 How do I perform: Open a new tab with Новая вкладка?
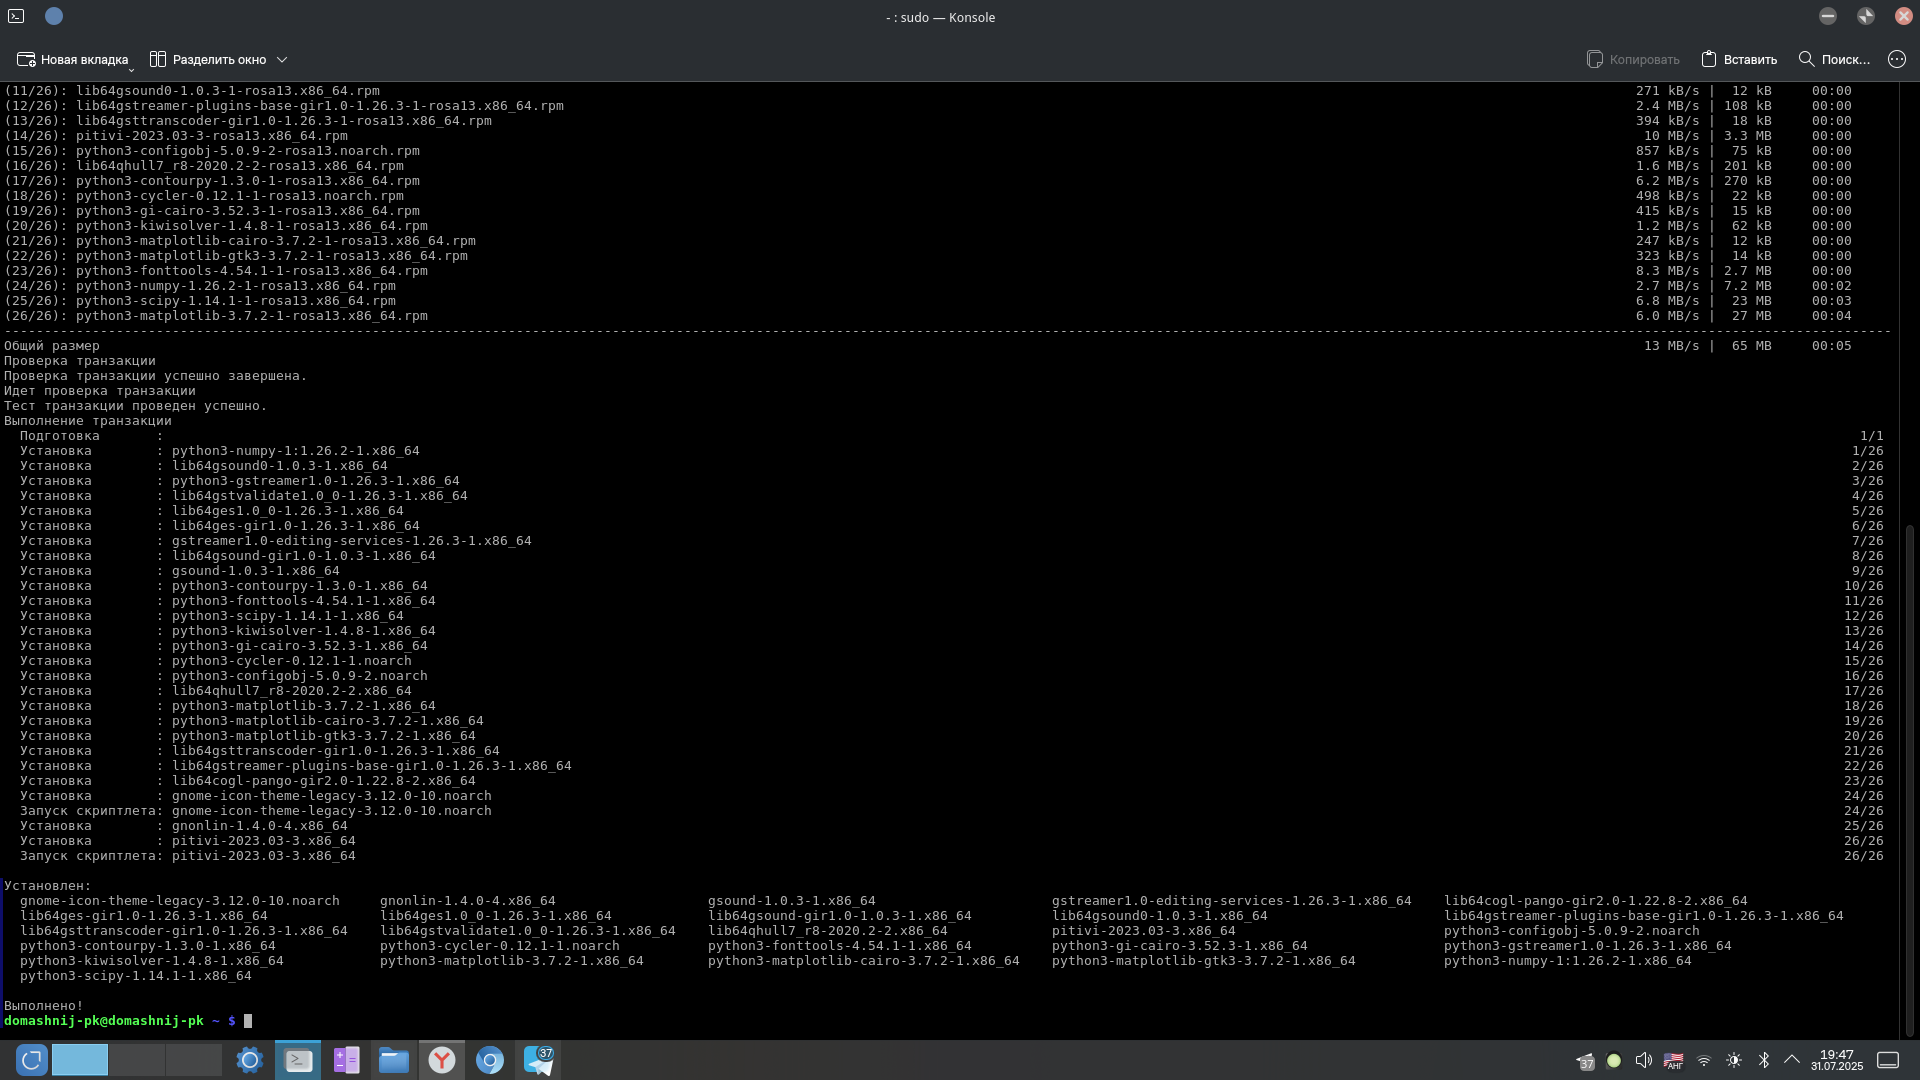point(73,60)
